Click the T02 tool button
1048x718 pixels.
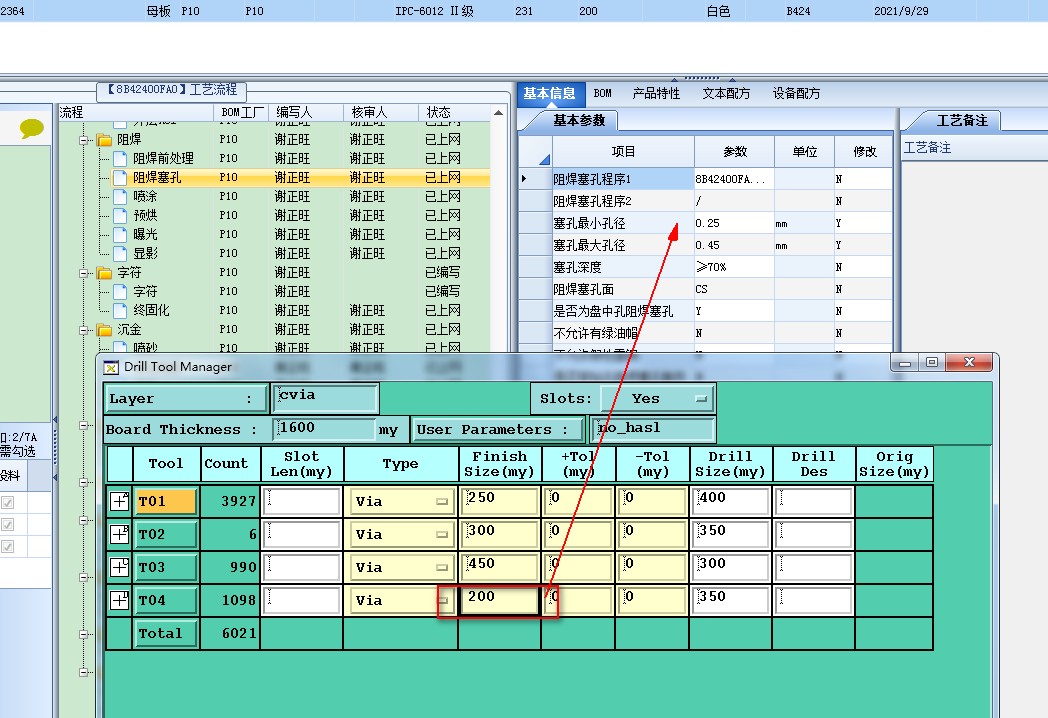pyautogui.click(x=166, y=534)
